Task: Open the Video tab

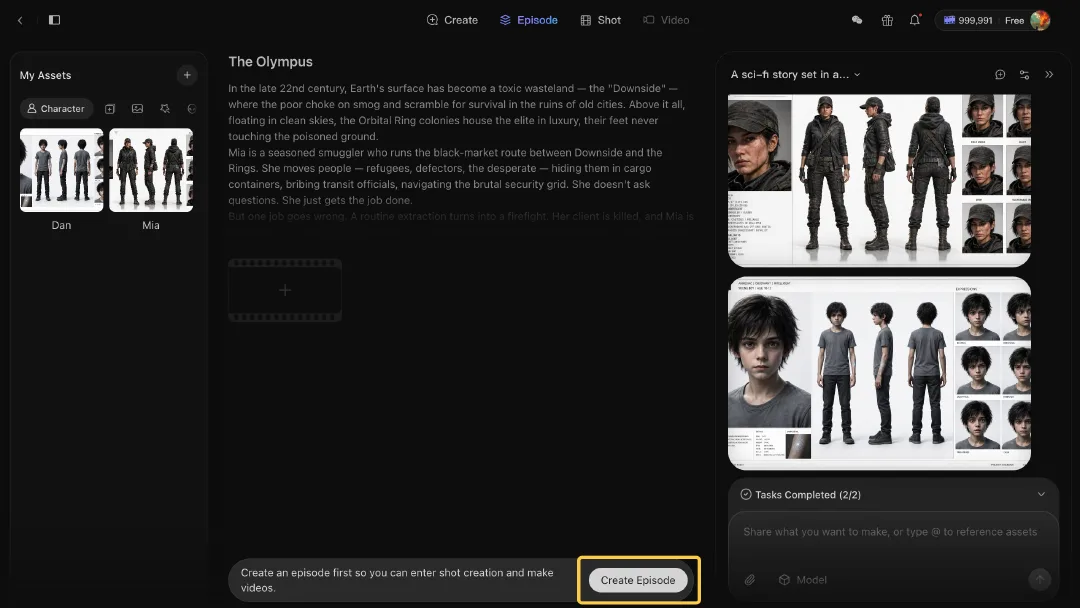Action: (x=666, y=20)
